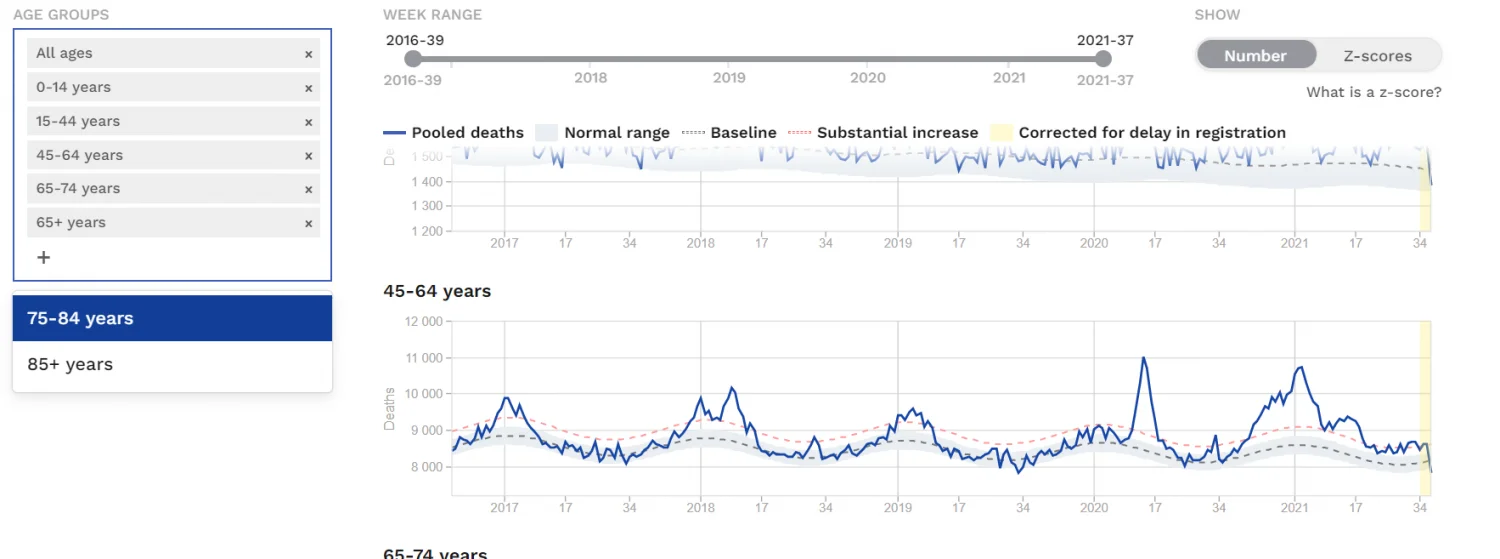Remove the 'All ages' tag
The height and width of the screenshot is (559, 1500).
coord(308,54)
